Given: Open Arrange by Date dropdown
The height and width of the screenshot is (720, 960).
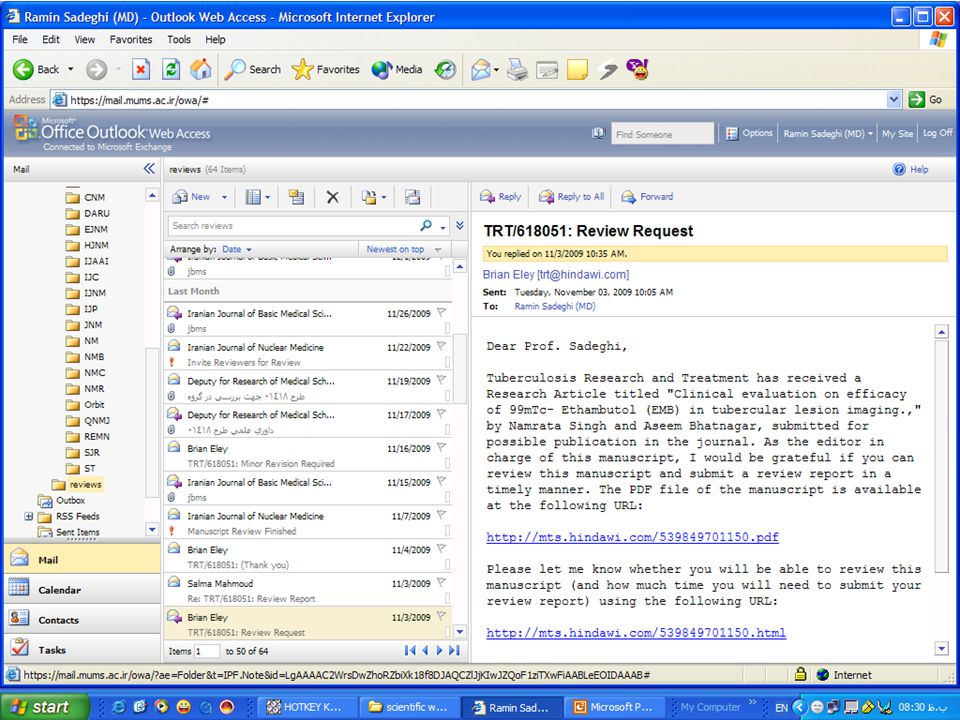Looking at the screenshot, I should point(237,249).
